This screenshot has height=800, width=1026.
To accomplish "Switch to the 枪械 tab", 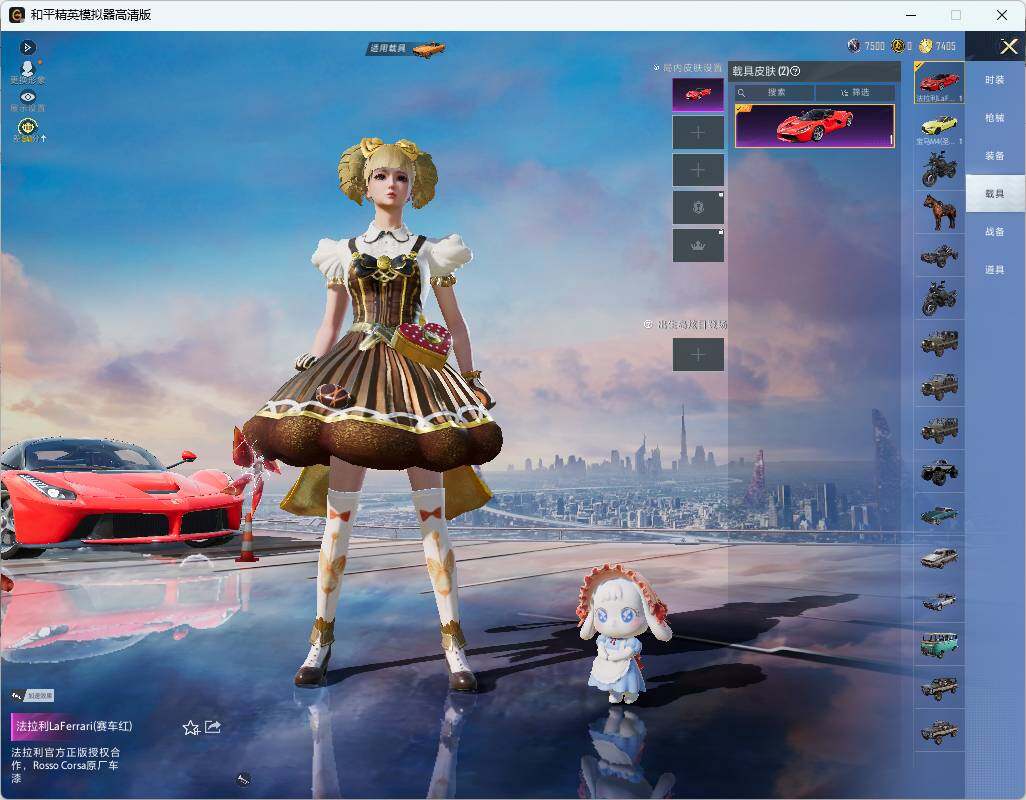I will (x=995, y=118).
